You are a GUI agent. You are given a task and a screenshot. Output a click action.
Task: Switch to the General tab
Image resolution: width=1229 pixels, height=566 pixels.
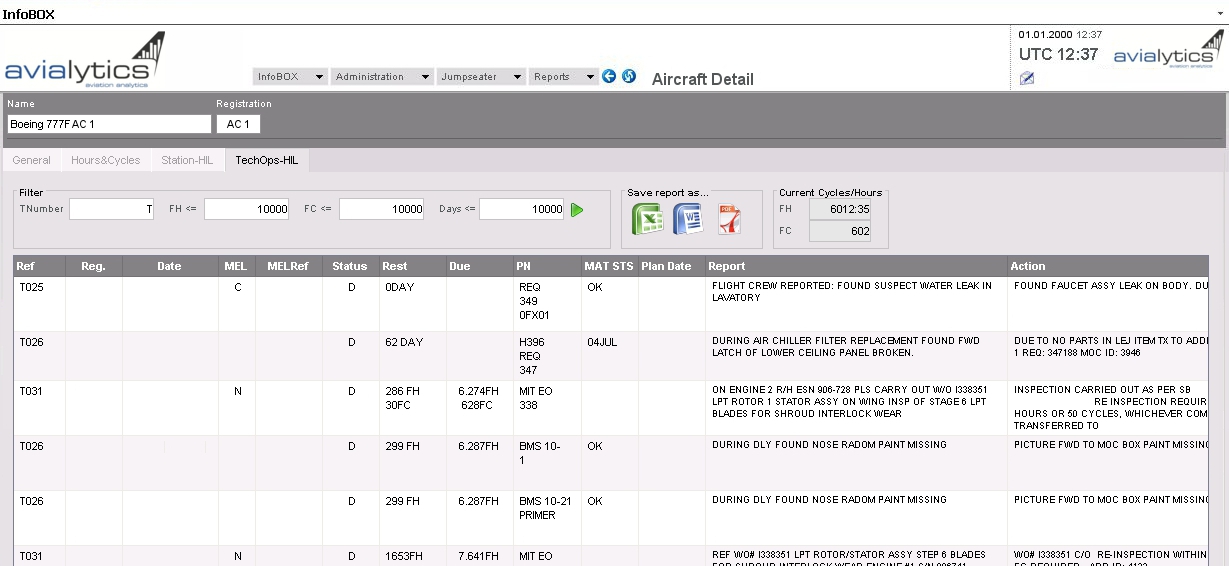tap(32, 160)
